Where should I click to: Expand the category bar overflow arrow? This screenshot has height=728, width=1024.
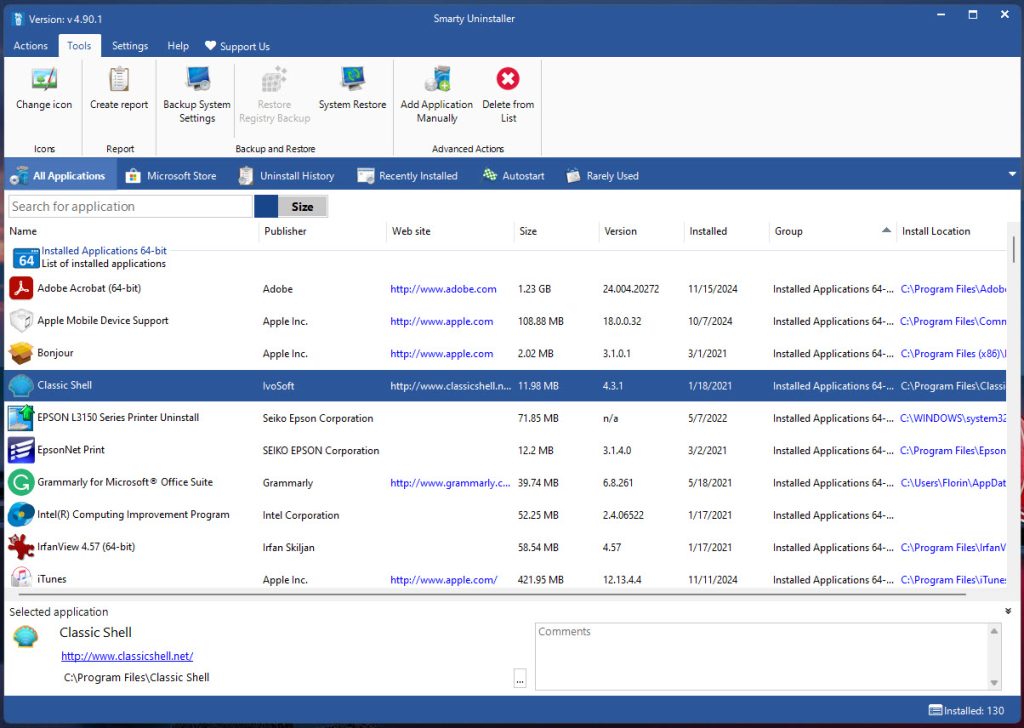pyautogui.click(x=1012, y=175)
